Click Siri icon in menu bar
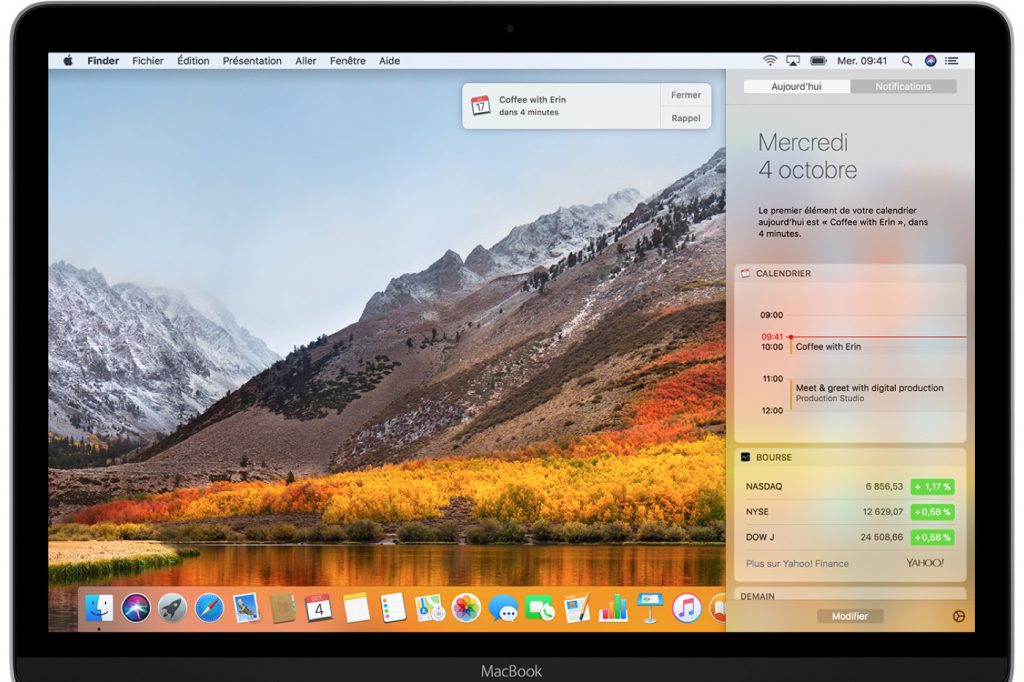Viewport: 1024px width, 682px height. click(x=931, y=61)
